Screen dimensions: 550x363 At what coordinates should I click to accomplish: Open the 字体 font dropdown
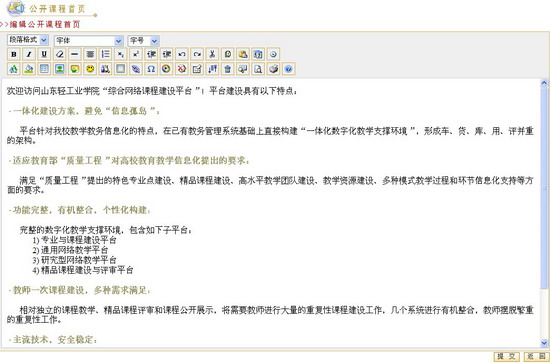89,41
